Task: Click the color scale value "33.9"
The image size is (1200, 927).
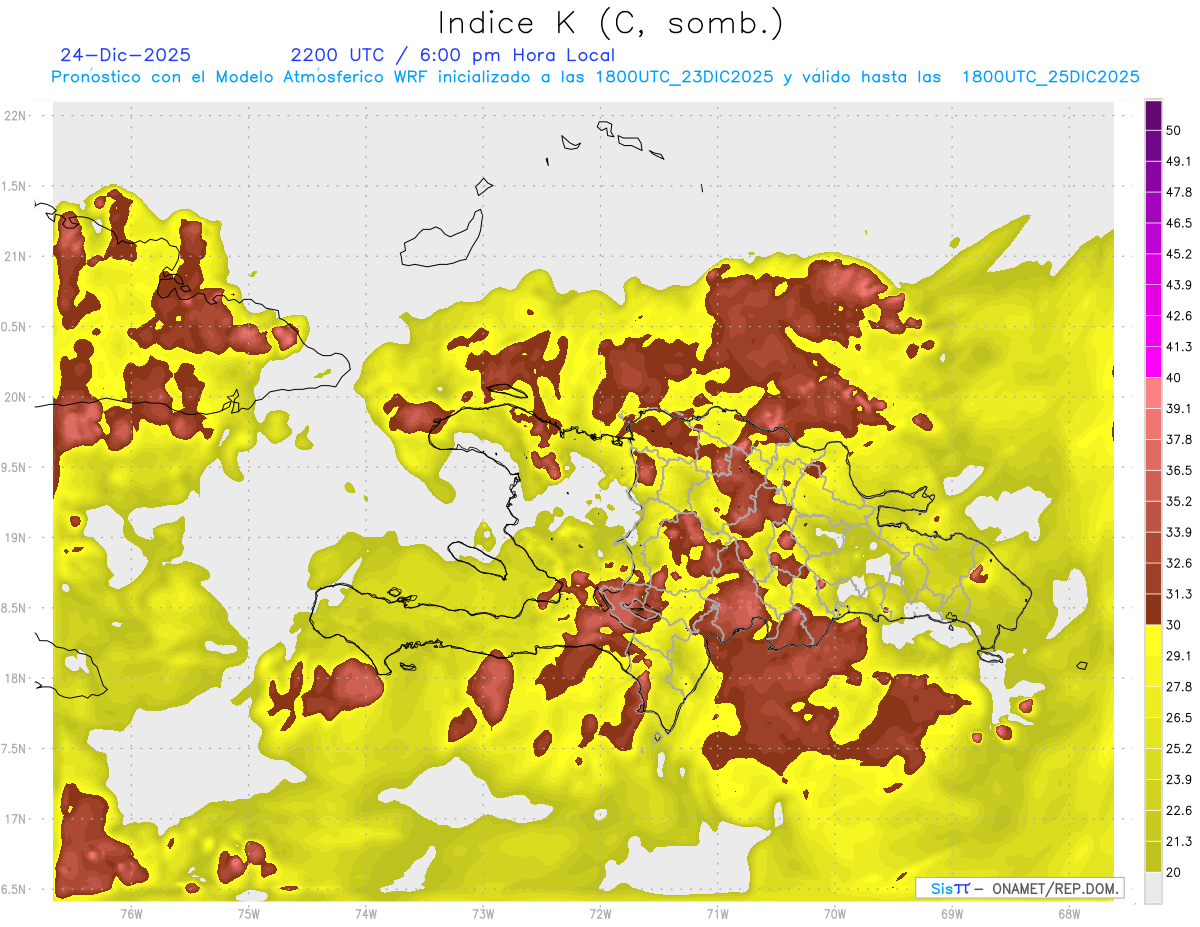Action: click(1178, 532)
